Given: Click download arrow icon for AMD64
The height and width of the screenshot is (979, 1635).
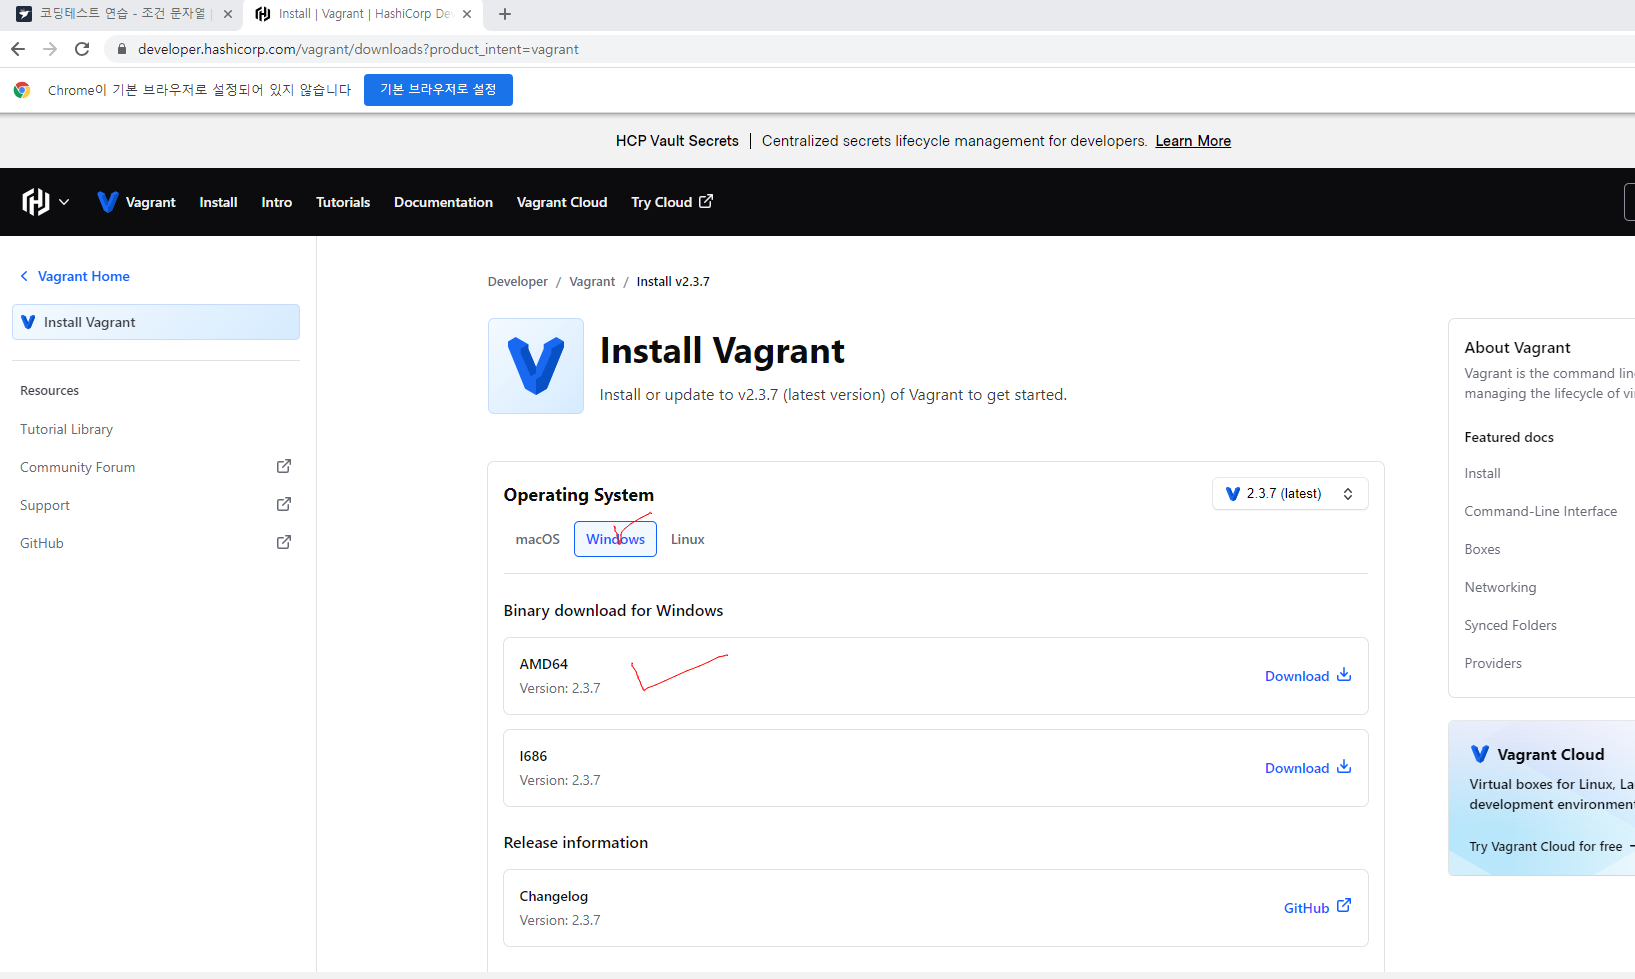Looking at the screenshot, I should [1344, 675].
